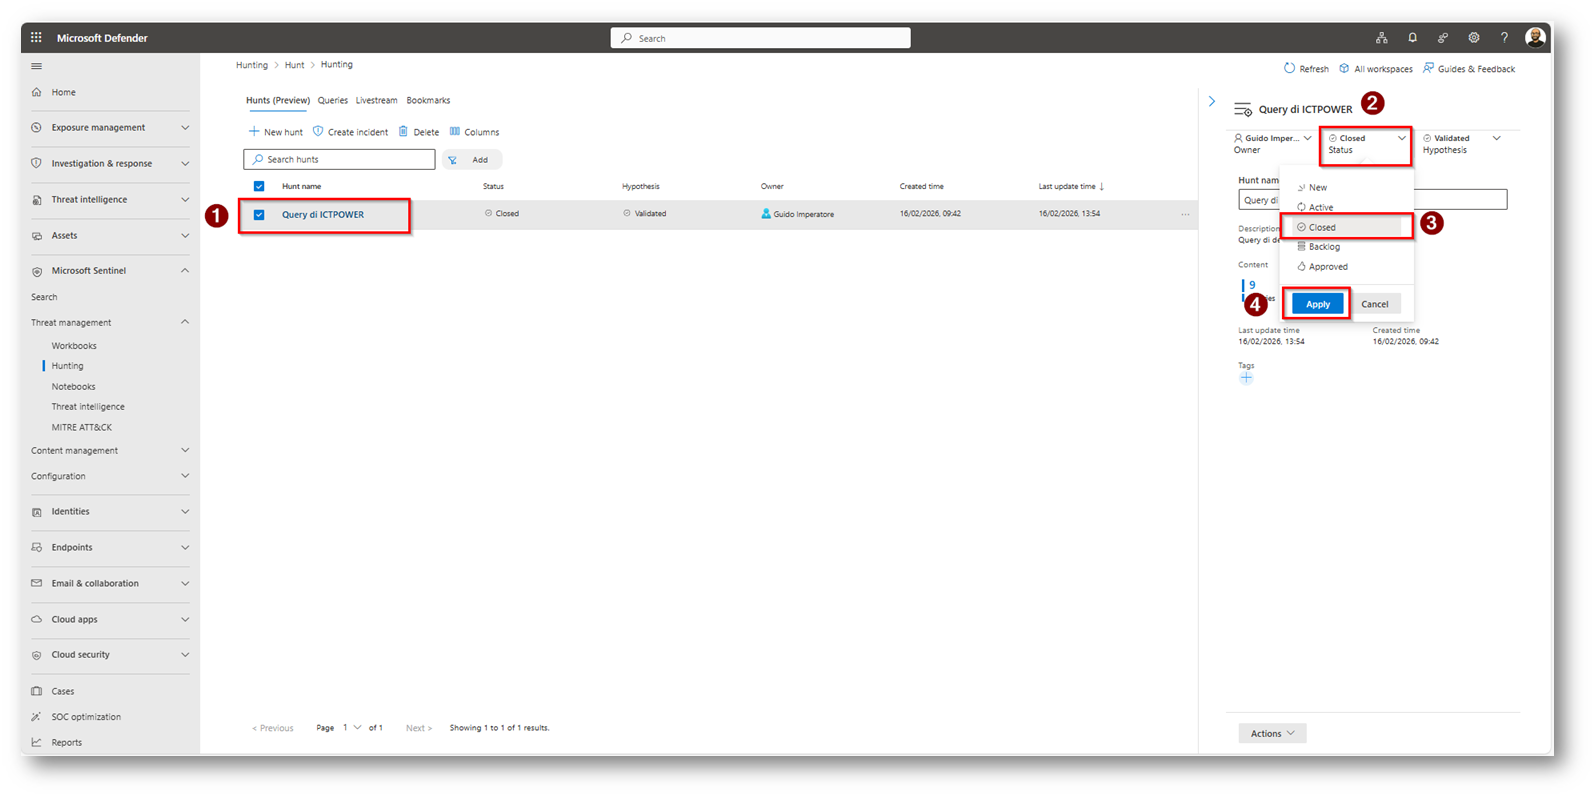Open MITRE ATT&CK in the sidebar
The width and height of the screenshot is (1596, 798).
(x=82, y=427)
